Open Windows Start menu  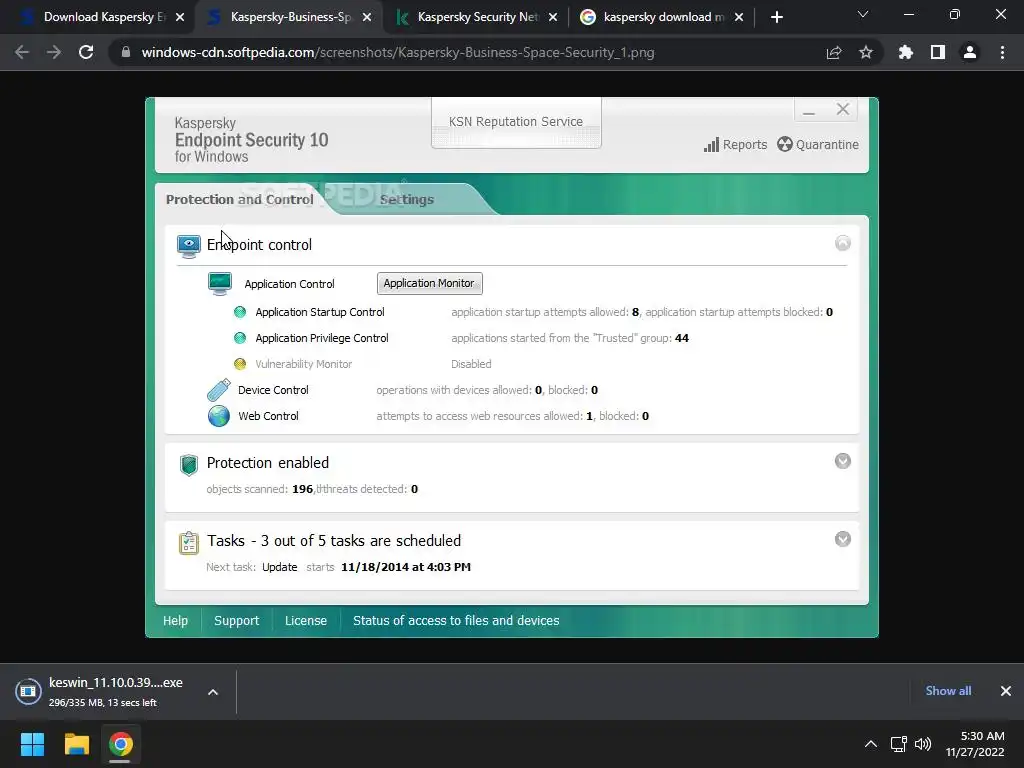[32, 744]
